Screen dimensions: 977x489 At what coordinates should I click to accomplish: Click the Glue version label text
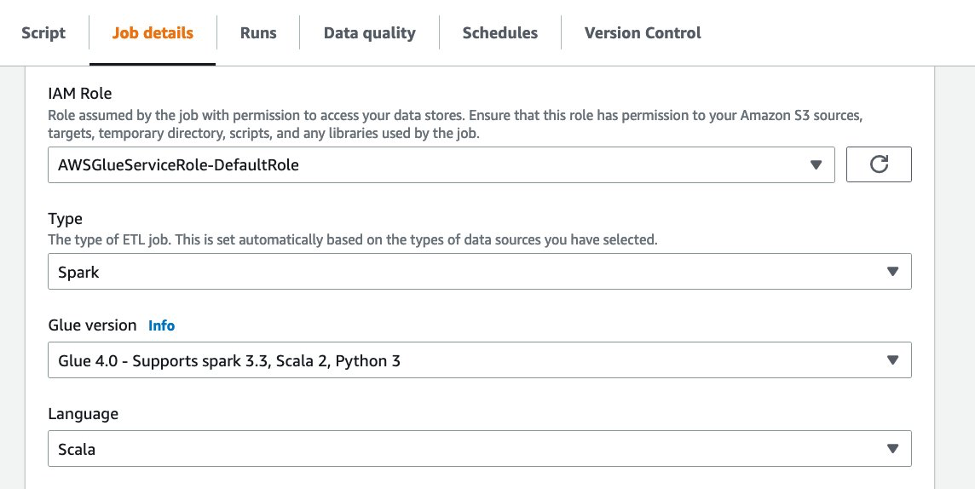(92, 325)
